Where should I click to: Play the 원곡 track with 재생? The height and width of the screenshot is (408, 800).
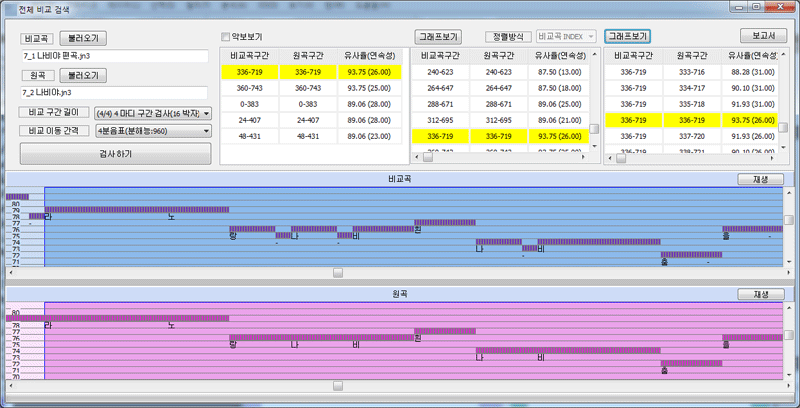[x=761, y=294]
